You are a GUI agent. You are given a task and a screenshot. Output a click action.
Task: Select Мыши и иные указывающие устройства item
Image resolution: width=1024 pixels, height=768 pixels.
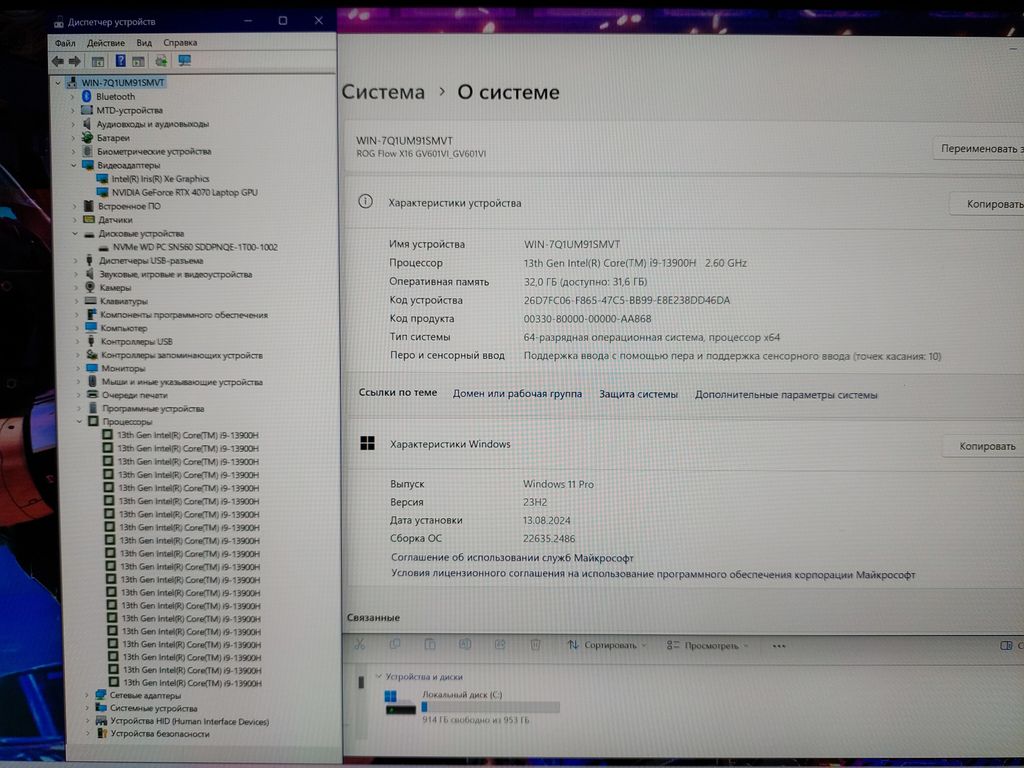(x=182, y=382)
